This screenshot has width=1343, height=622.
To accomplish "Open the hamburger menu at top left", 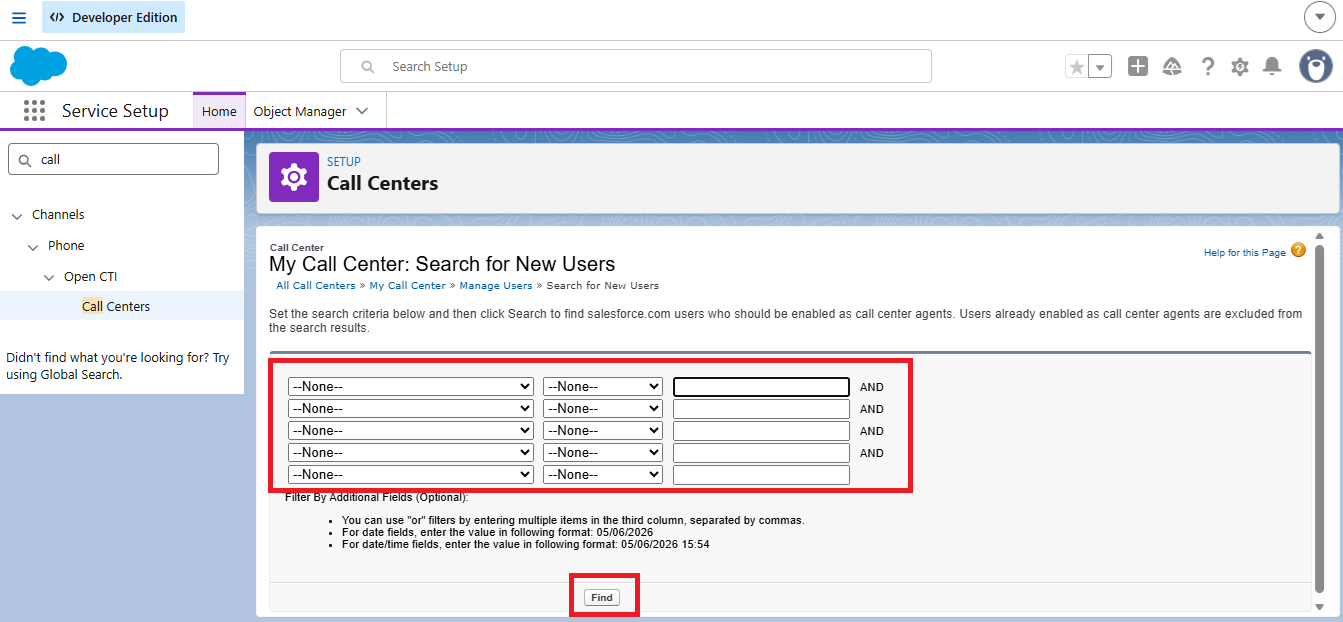I will click(19, 17).
